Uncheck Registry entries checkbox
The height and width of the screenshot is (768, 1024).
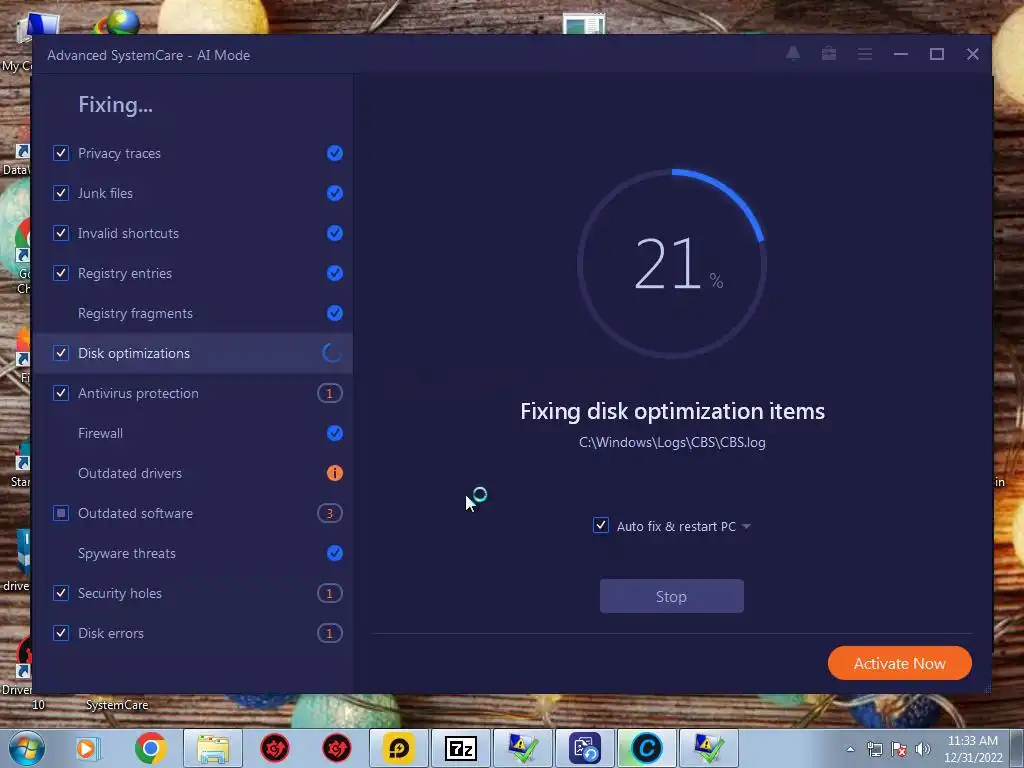pyautogui.click(x=61, y=273)
